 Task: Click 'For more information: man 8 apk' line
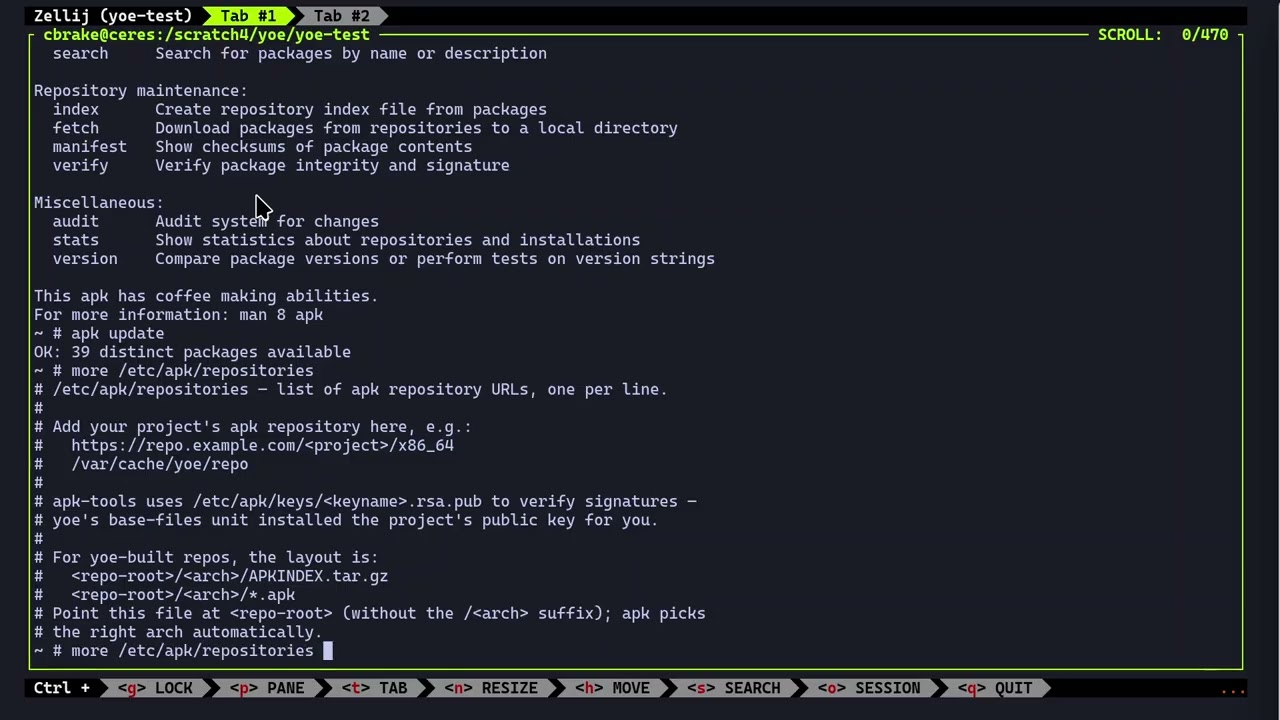(x=178, y=315)
